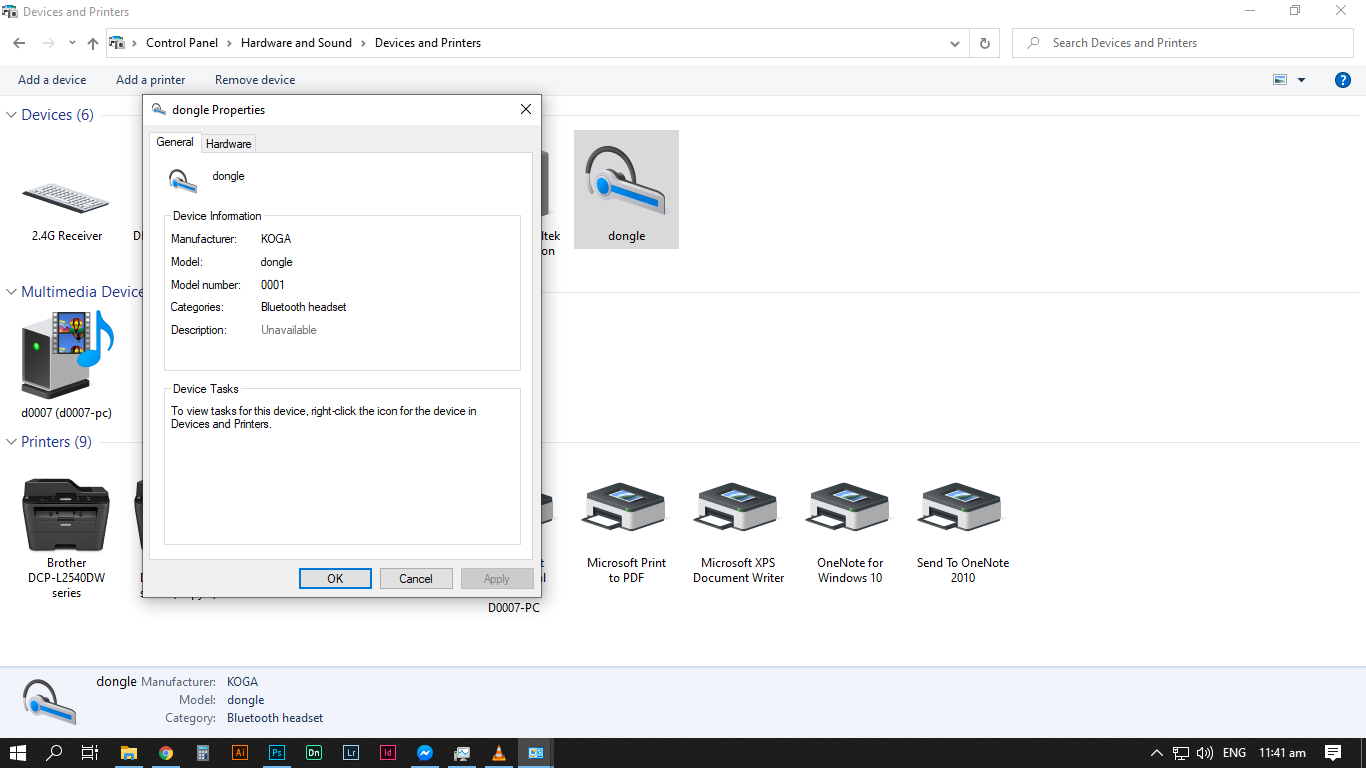Open Messenger from the taskbar
This screenshot has width=1366, height=768.
[425, 753]
